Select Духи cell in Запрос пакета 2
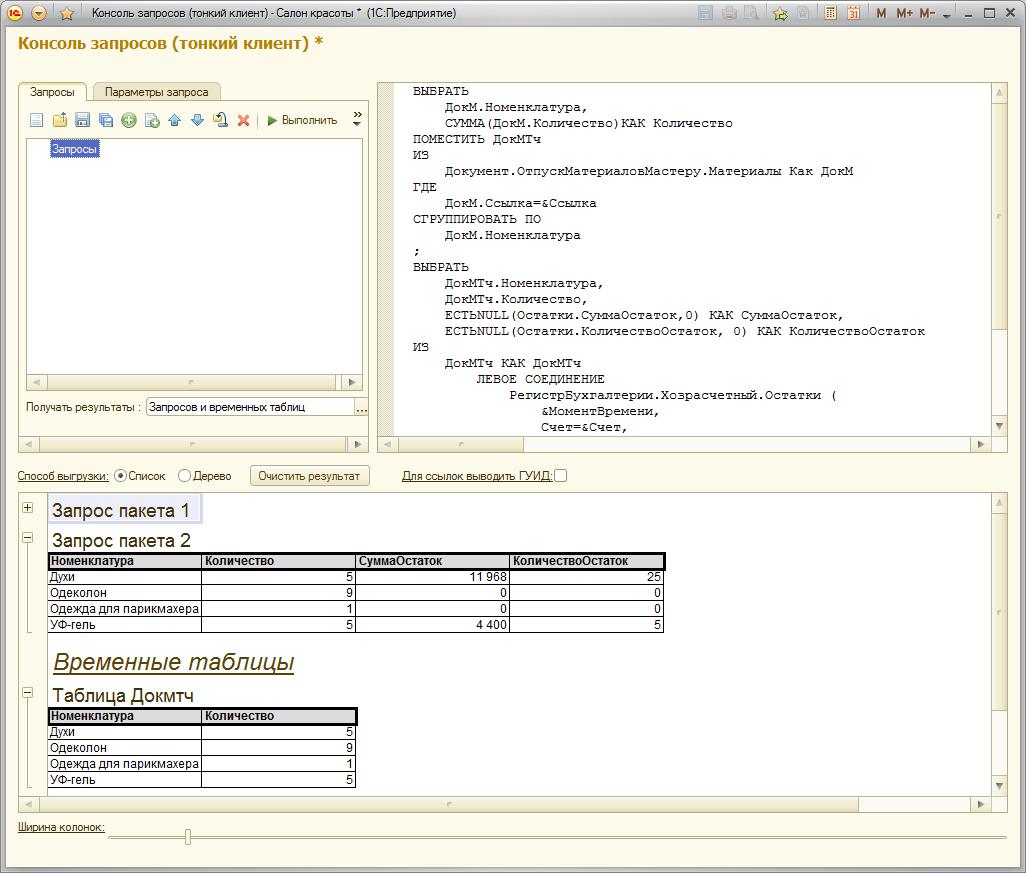1026x873 pixels. tap(125, 577)
